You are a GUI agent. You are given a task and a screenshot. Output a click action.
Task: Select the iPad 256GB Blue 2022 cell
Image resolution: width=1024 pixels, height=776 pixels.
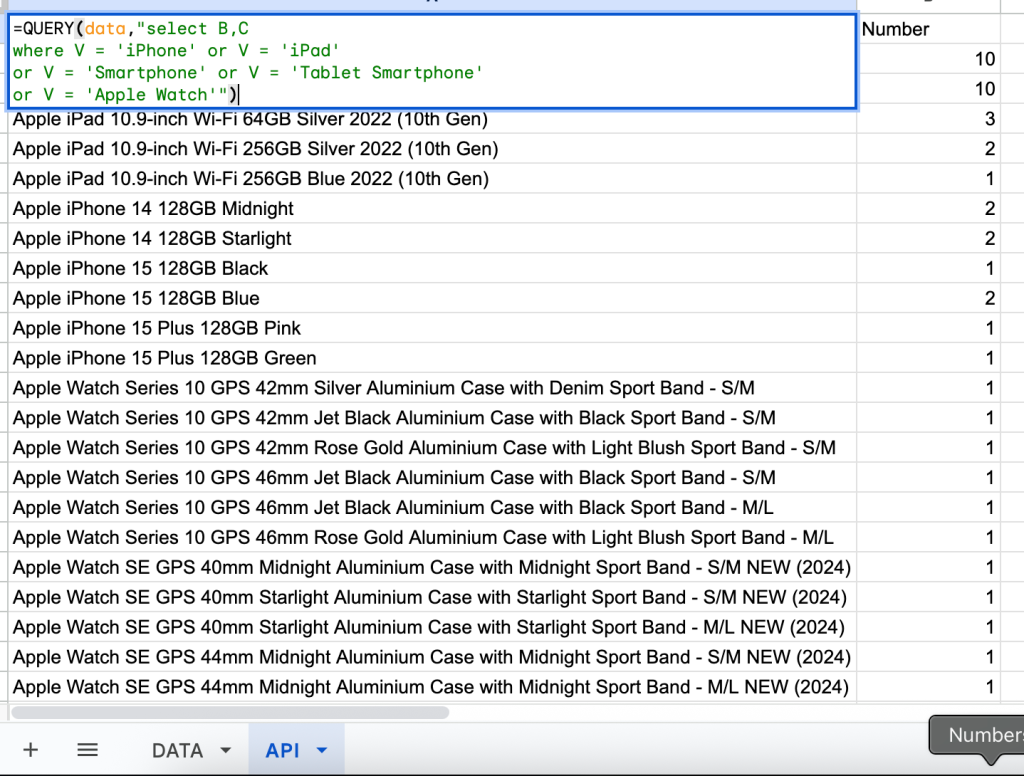tap(251, 179)
